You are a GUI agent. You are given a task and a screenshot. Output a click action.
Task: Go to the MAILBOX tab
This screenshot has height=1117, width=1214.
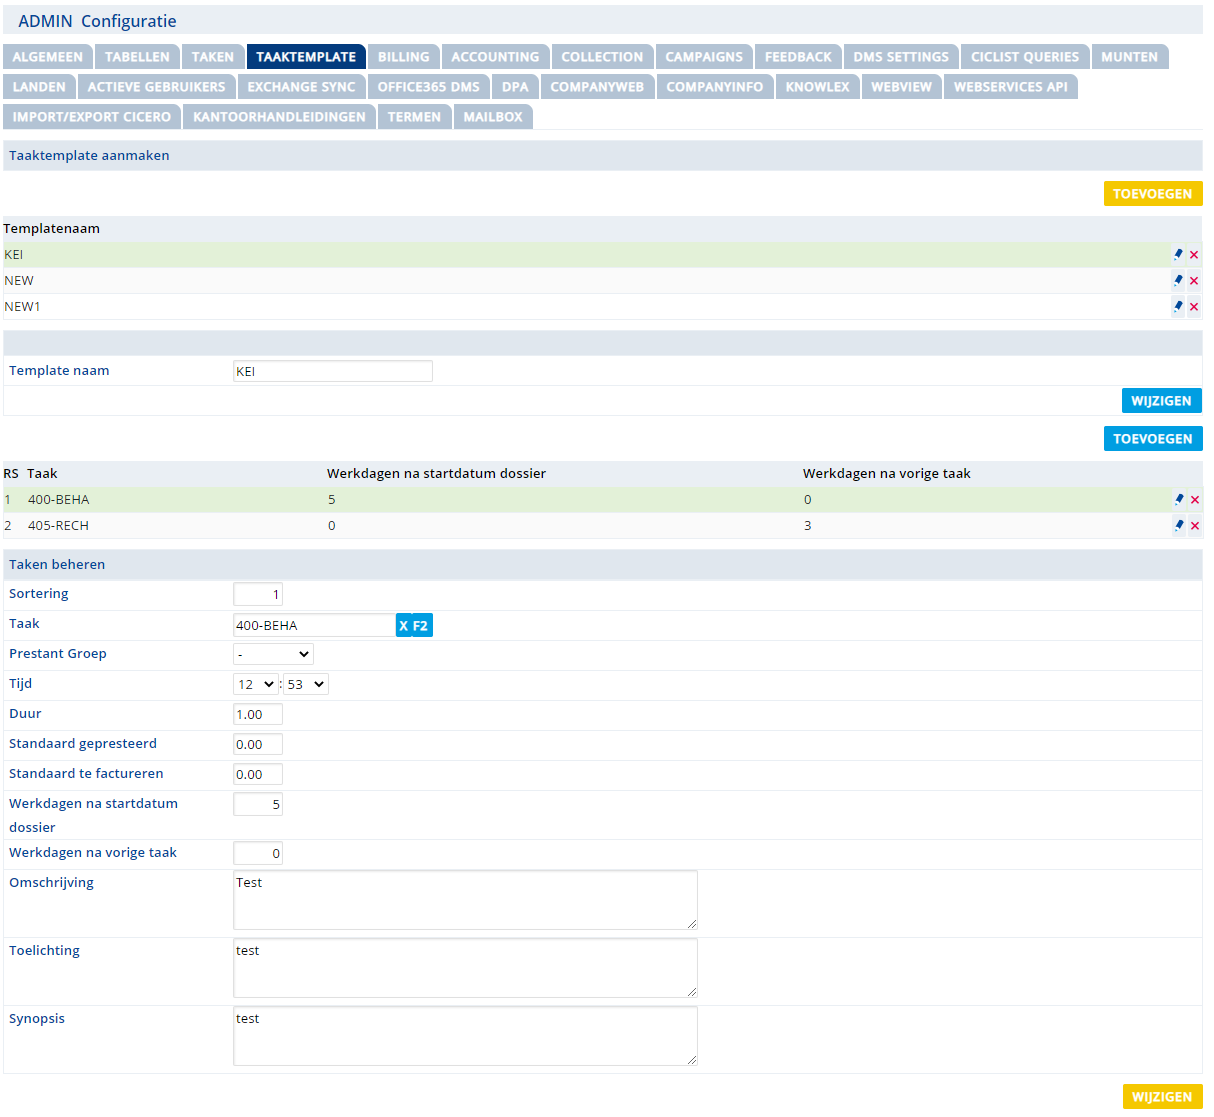(493, 117)
